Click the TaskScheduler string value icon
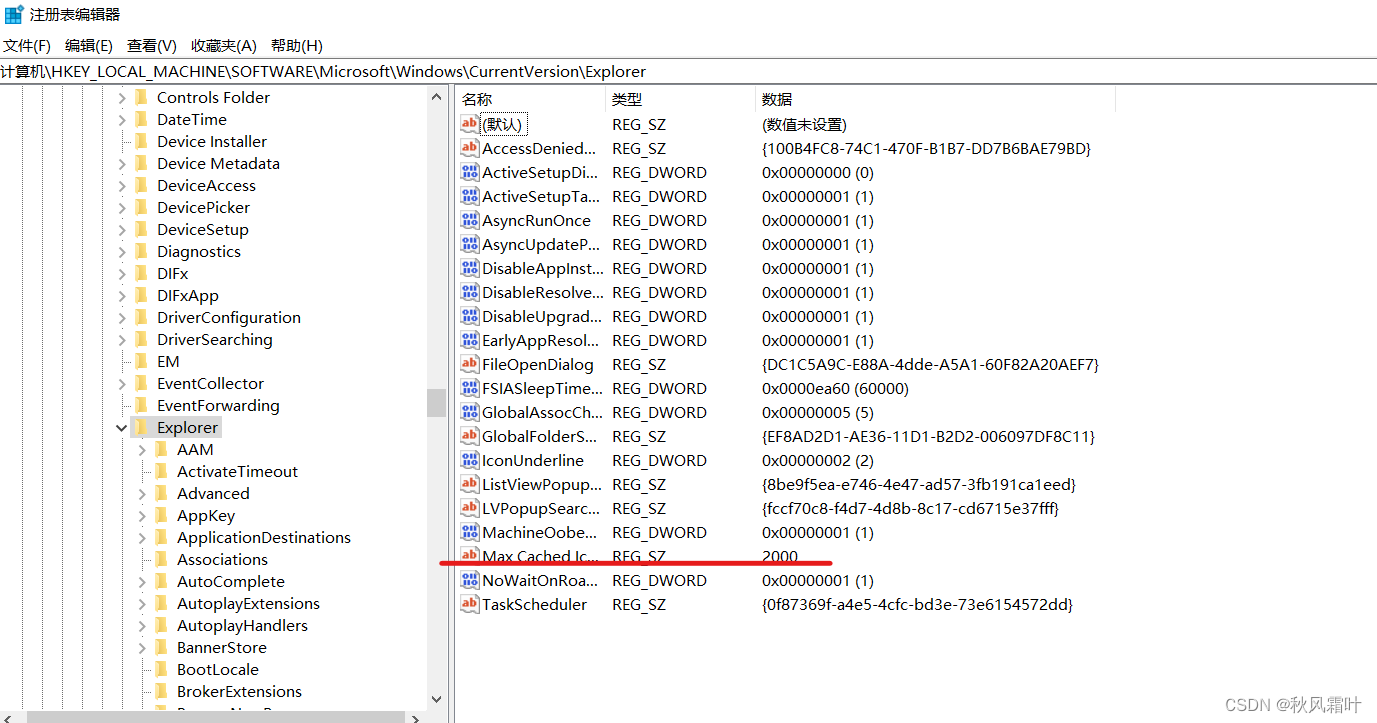 469,604
